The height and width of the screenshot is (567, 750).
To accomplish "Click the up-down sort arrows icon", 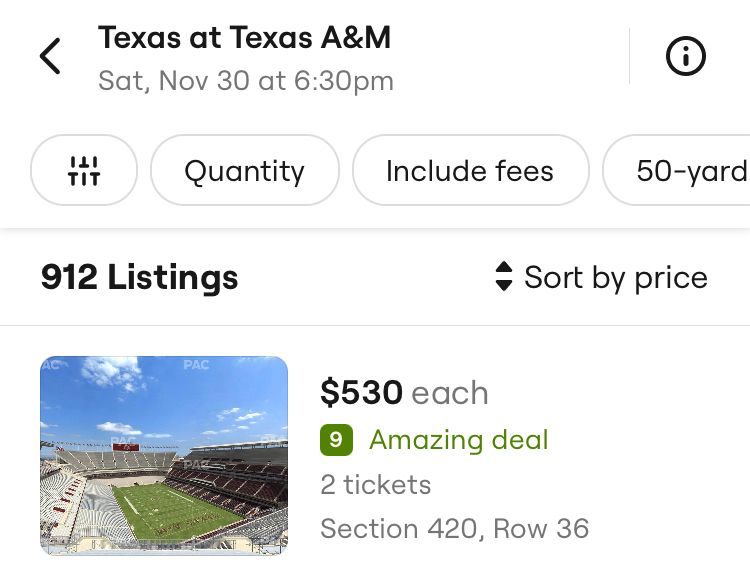I will 504,277.
